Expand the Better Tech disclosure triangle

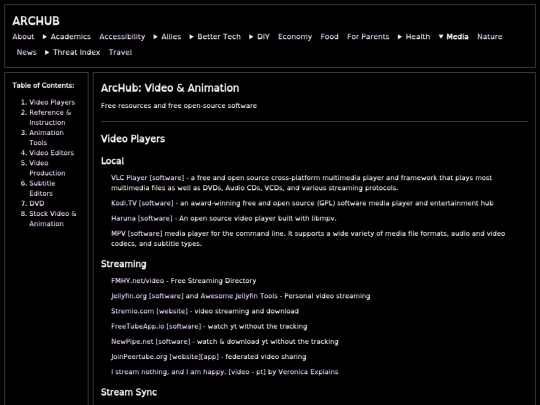(x=191, y=37)
